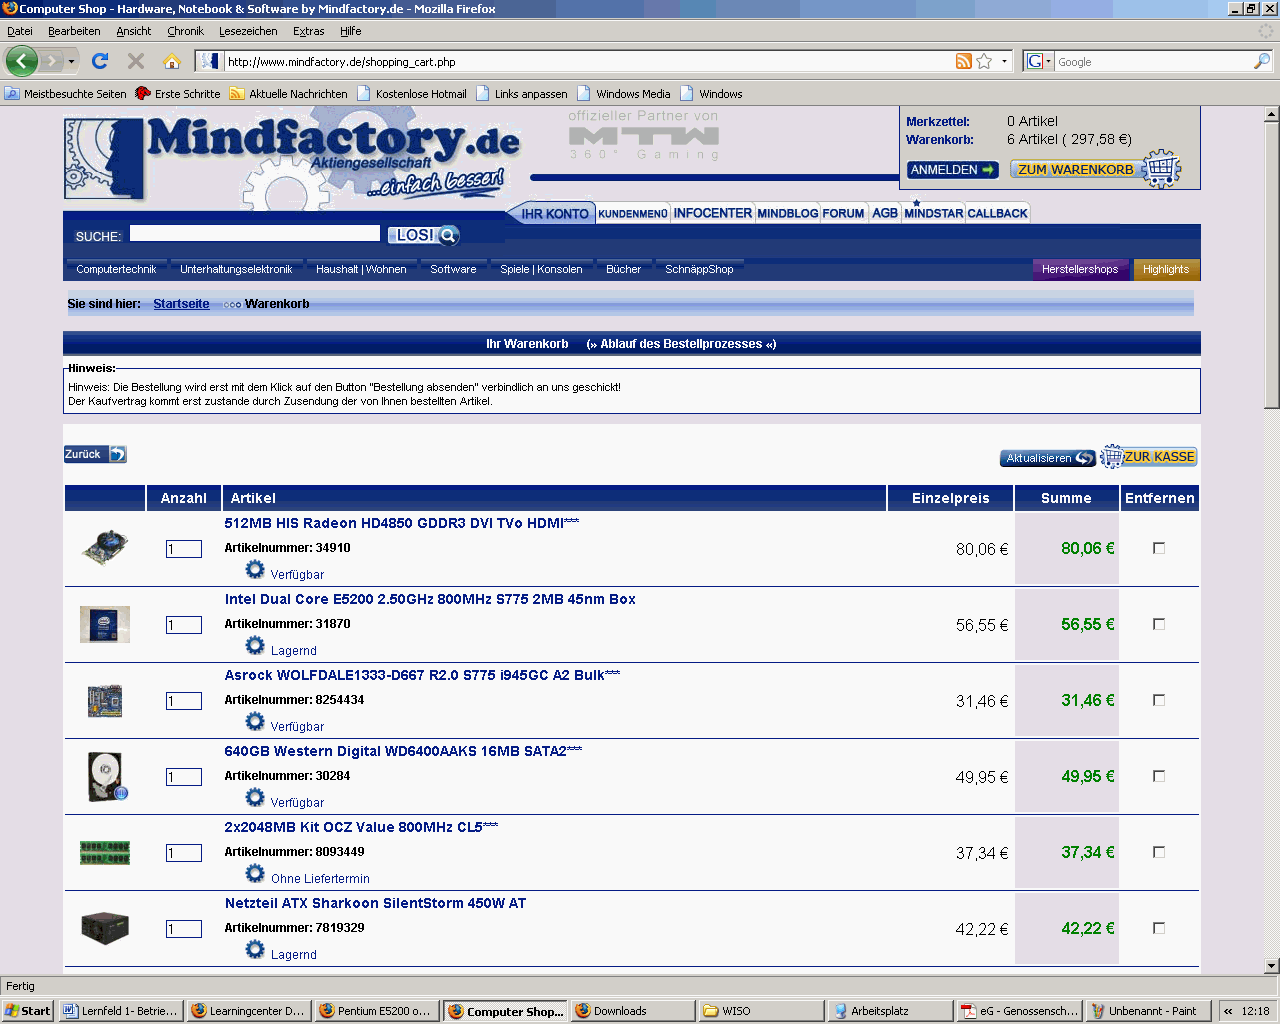
Task: Open the Extras menu
Action: pos(308,31)
